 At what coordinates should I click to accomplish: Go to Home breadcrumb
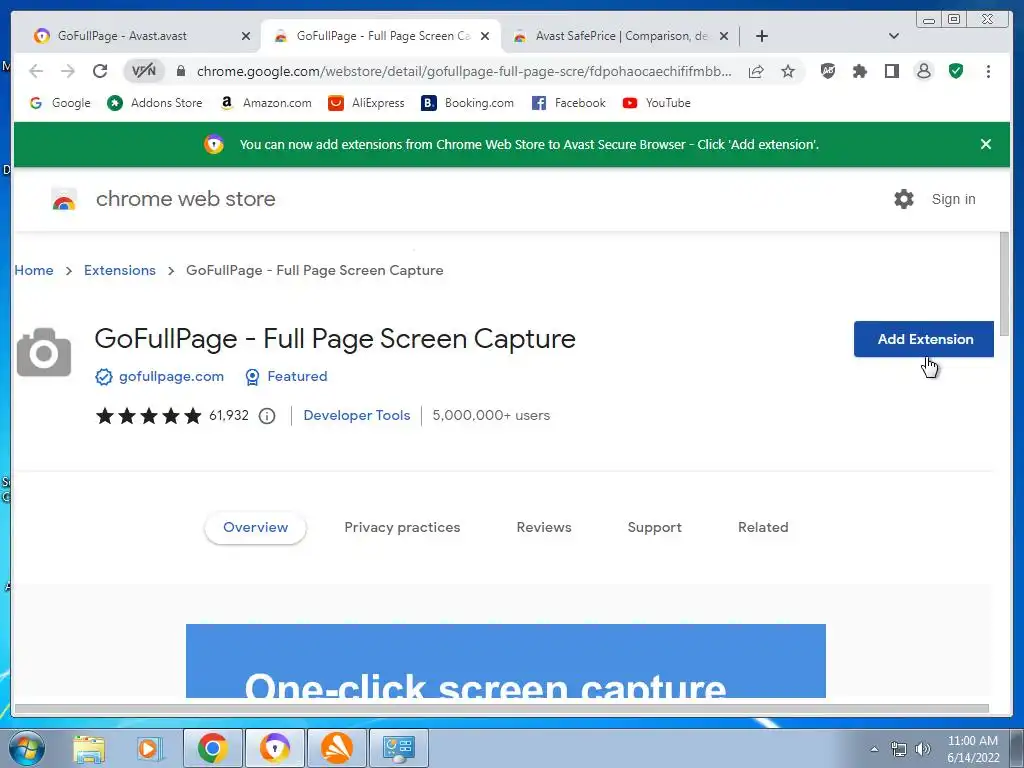point(34,270)
